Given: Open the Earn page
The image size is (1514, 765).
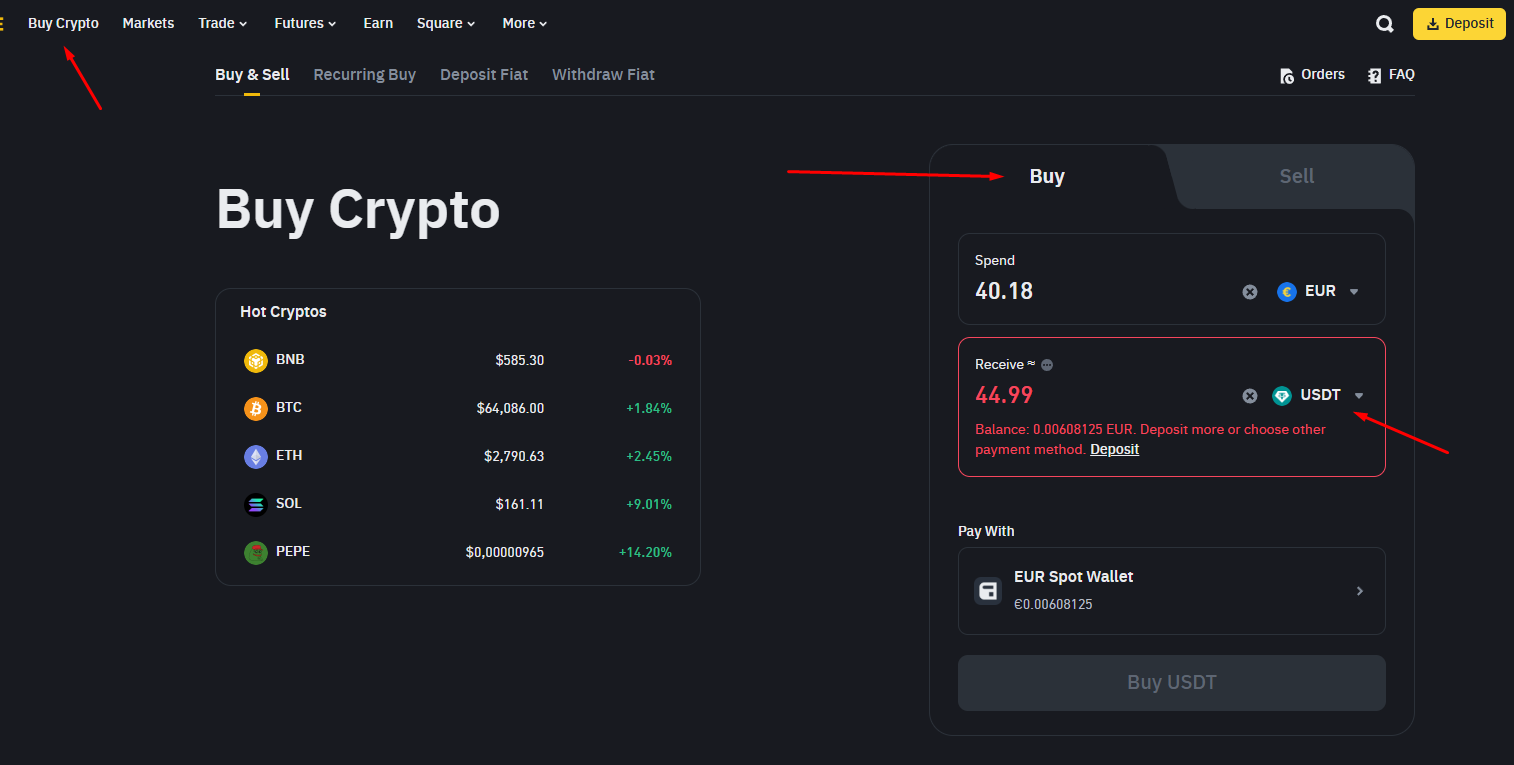Looking at the screenshot, I should pyautogui.click(x=378, y=23).
